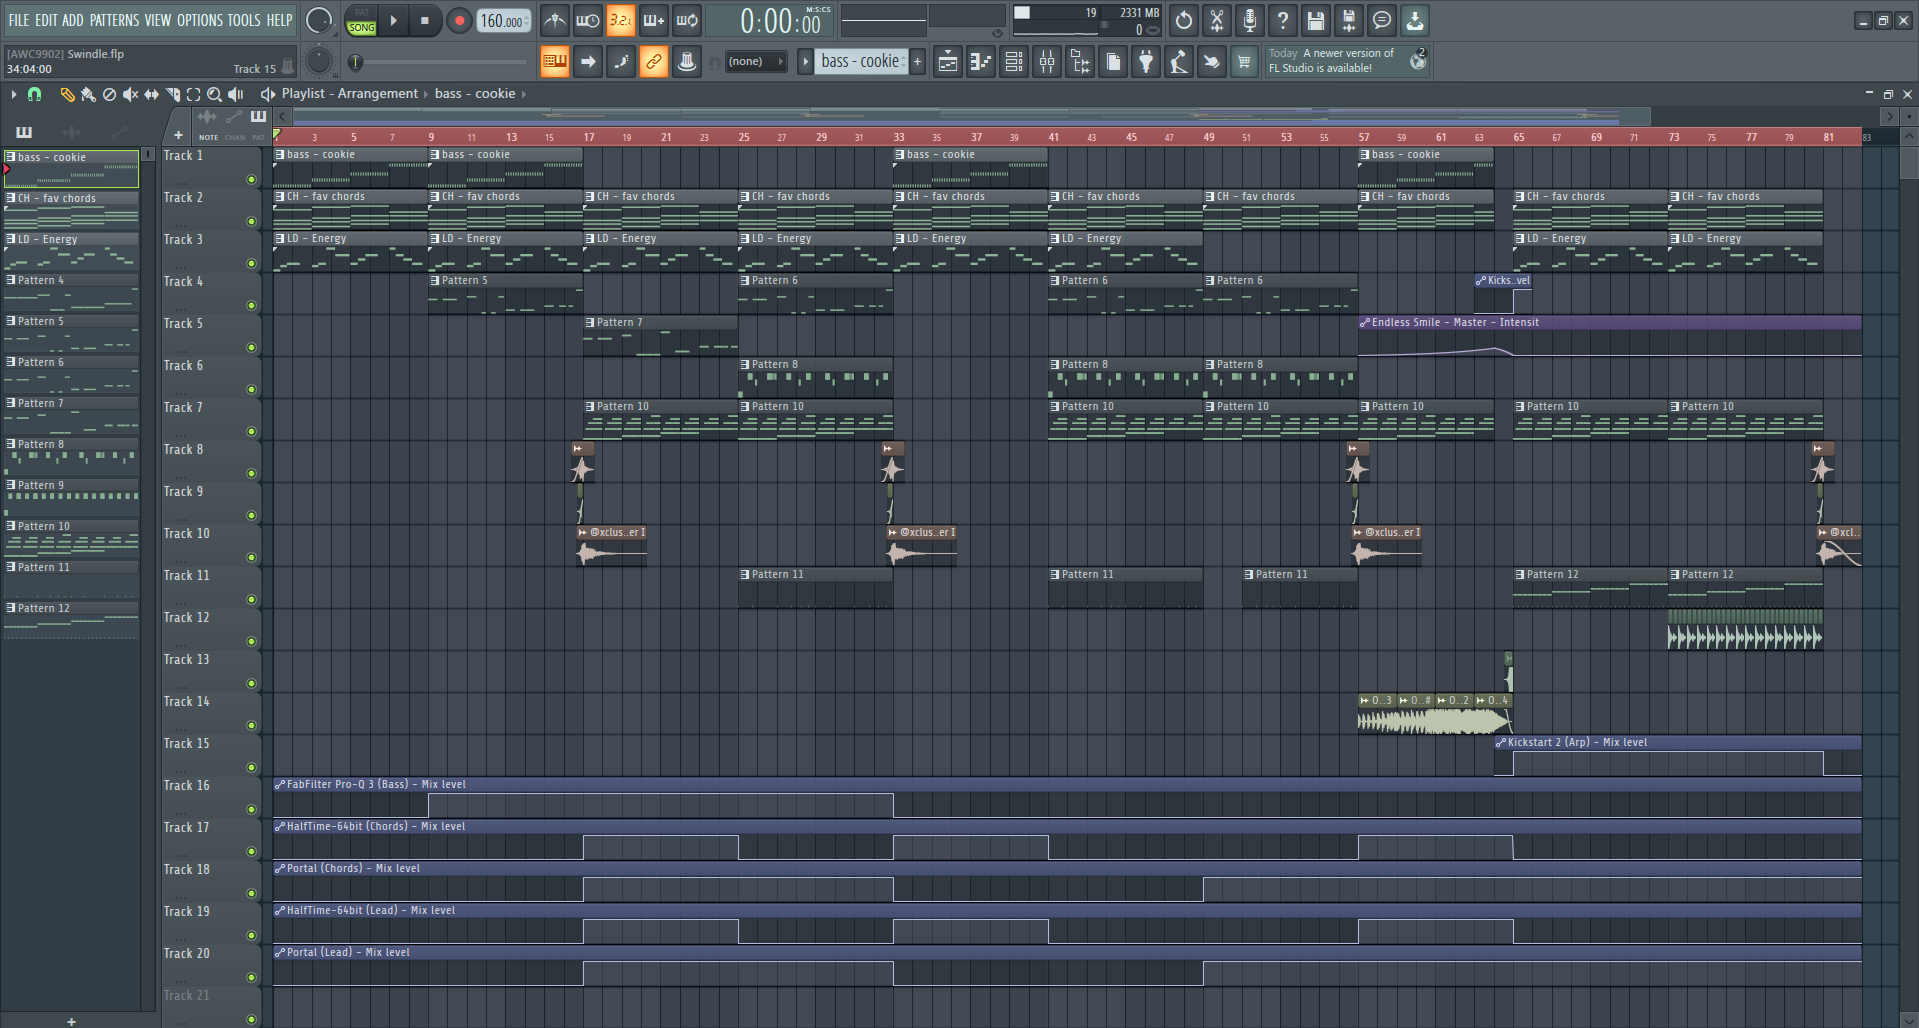Toggle overdub (blend recording) button

(x=654, y=20)
